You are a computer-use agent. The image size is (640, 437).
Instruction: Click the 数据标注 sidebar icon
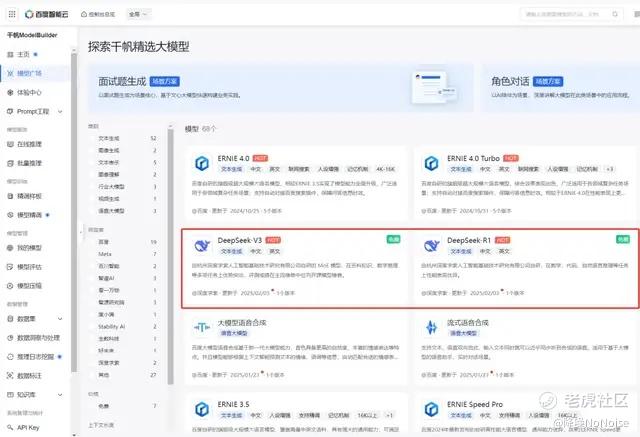tap(10, 375)
